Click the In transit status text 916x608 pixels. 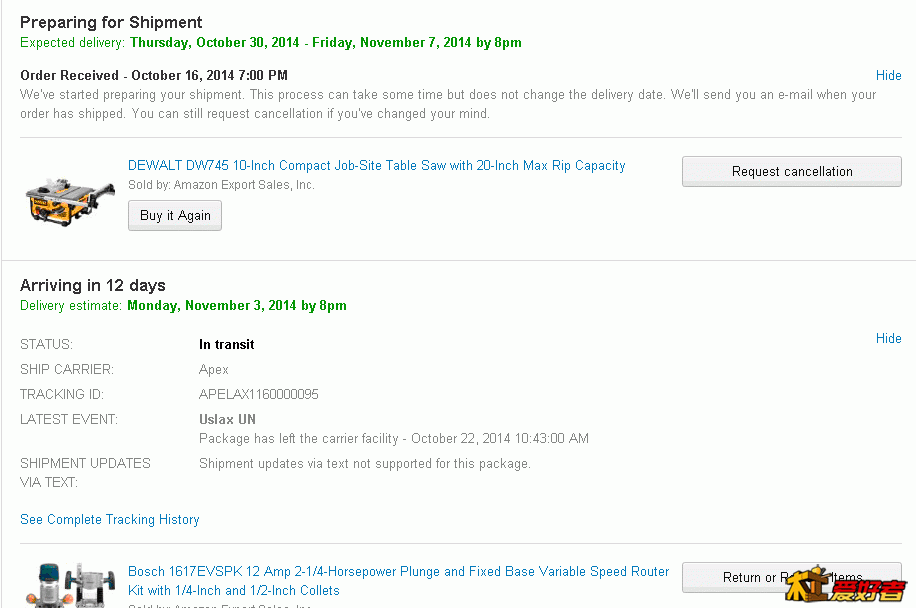click(227, 345)
